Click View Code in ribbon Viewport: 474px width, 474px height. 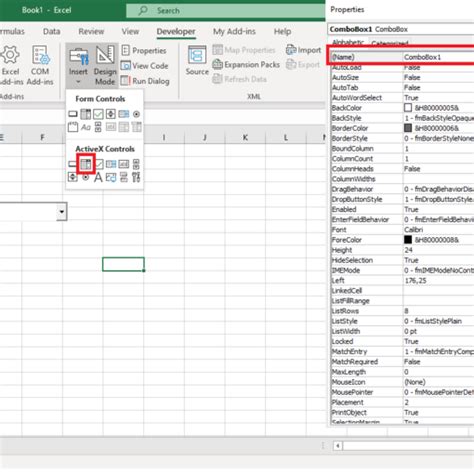click(144, 66)
